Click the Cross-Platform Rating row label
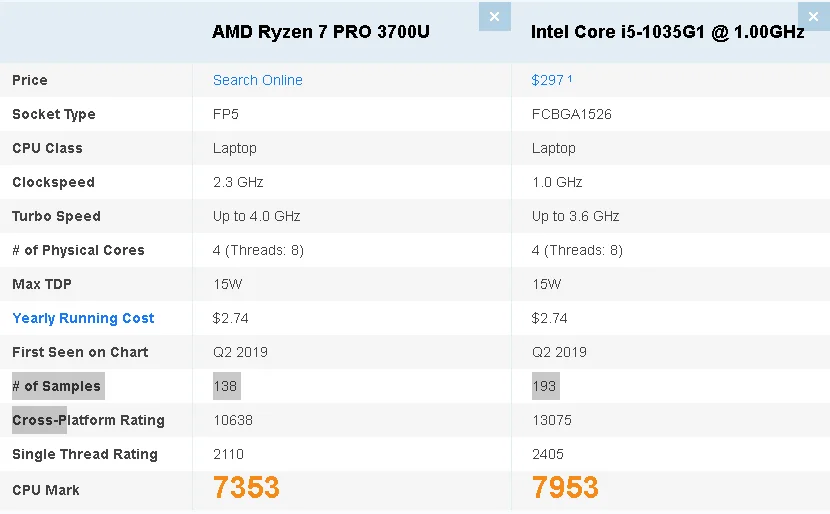The width and height of the screenshot is (830, 514). pos(88,420)
